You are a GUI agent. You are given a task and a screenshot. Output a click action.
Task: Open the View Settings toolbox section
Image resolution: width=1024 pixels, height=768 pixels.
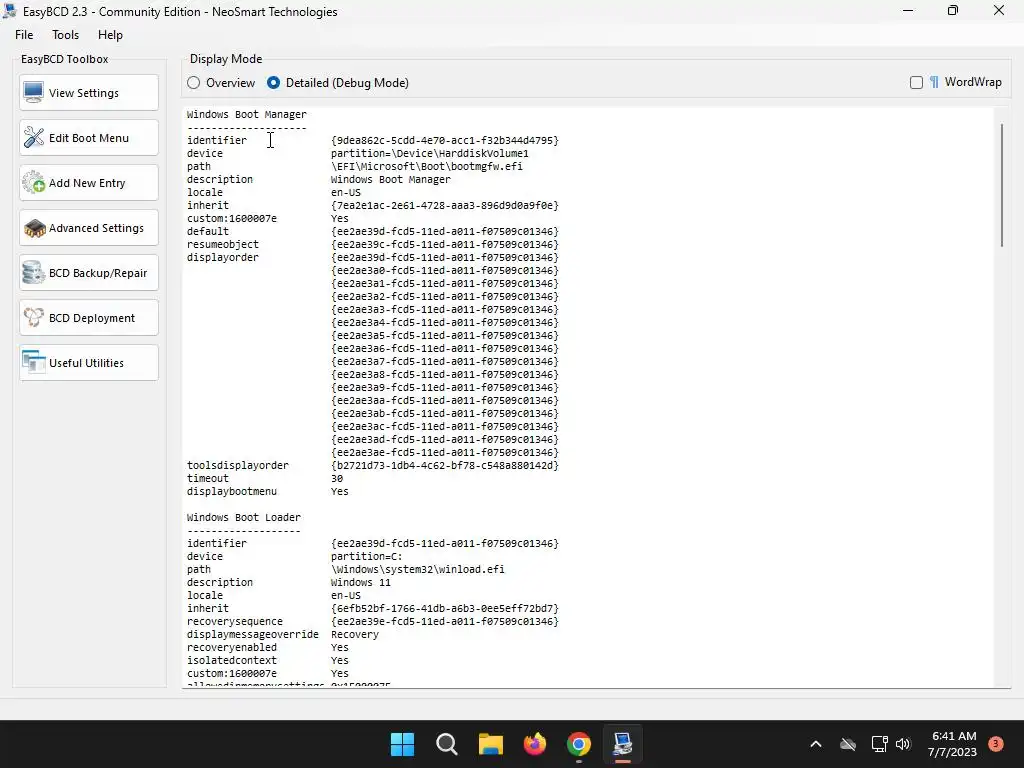tap(89, 93)
